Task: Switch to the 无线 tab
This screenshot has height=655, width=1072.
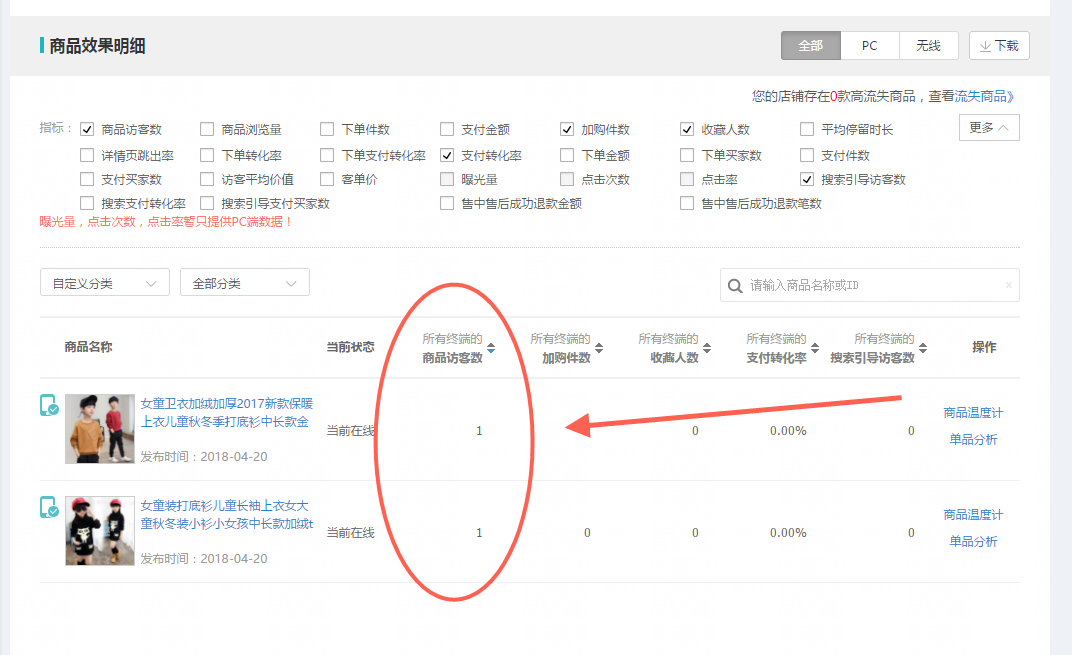Action: click(x=928, y=45)
